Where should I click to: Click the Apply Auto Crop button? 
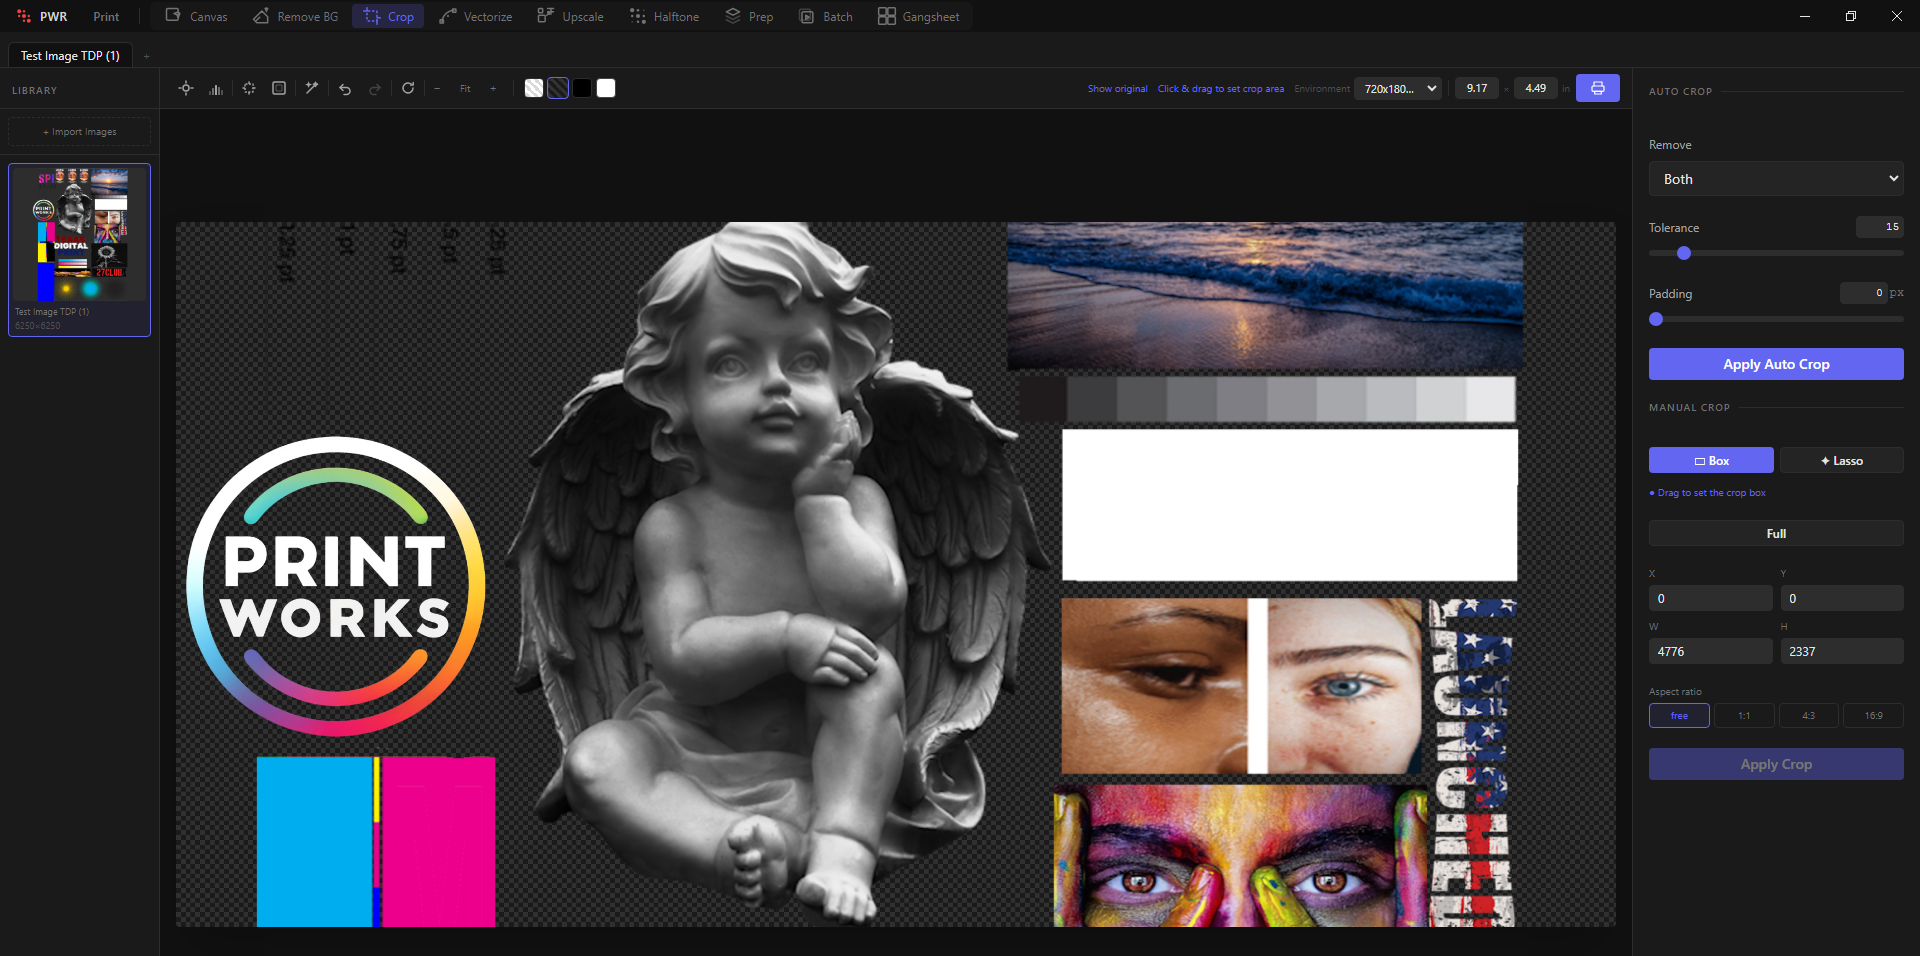click(x=1776, y=364)
